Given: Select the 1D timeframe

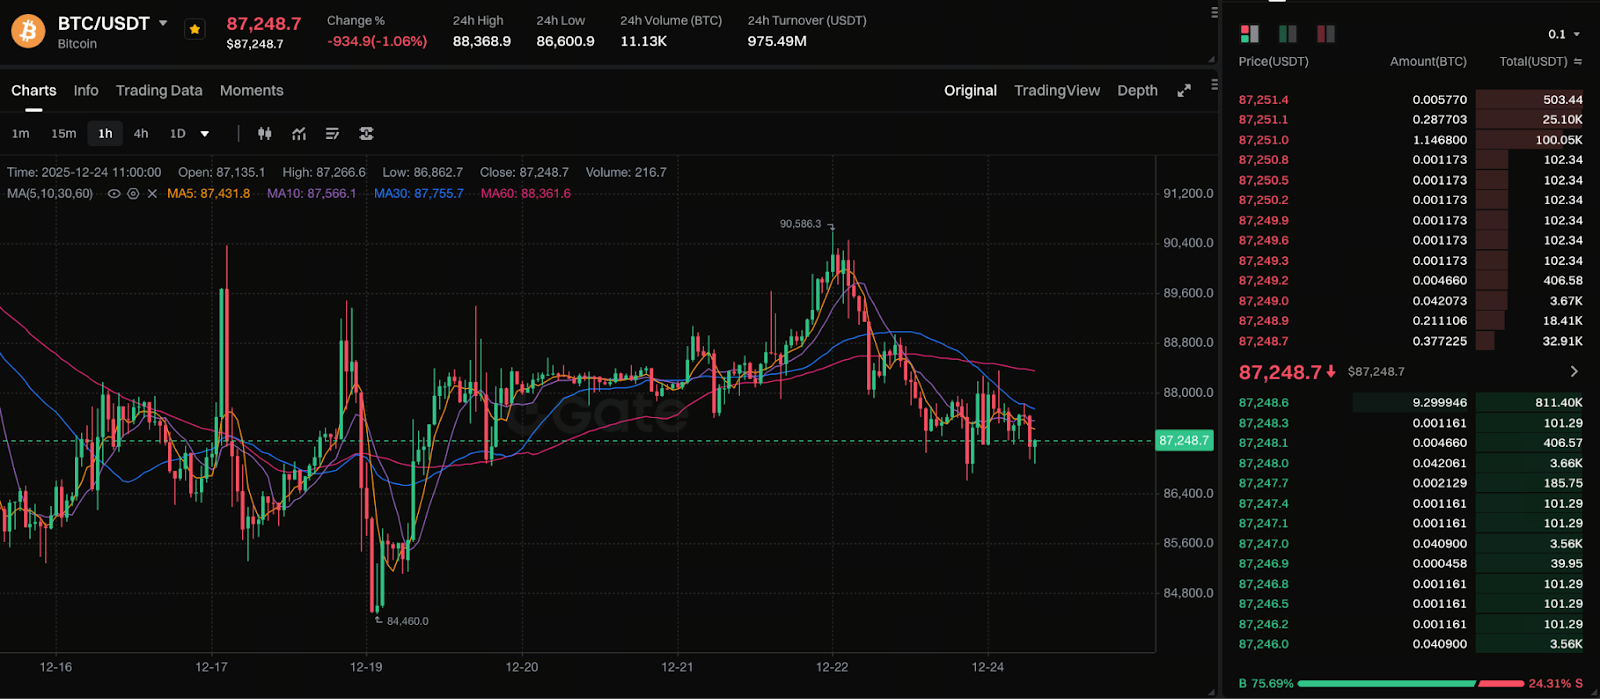Looking at the screenshot, I should point(178,133).
